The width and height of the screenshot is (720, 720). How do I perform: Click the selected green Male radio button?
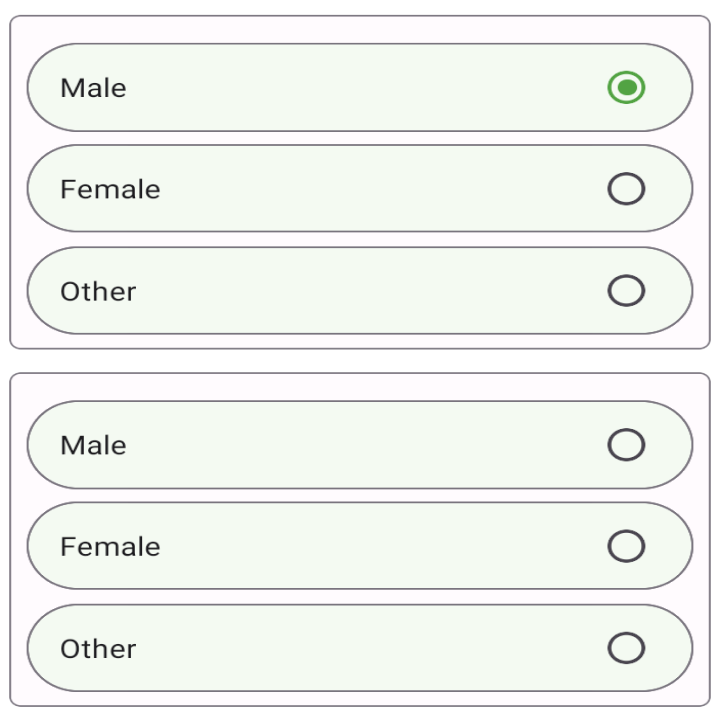pos(626,88)
